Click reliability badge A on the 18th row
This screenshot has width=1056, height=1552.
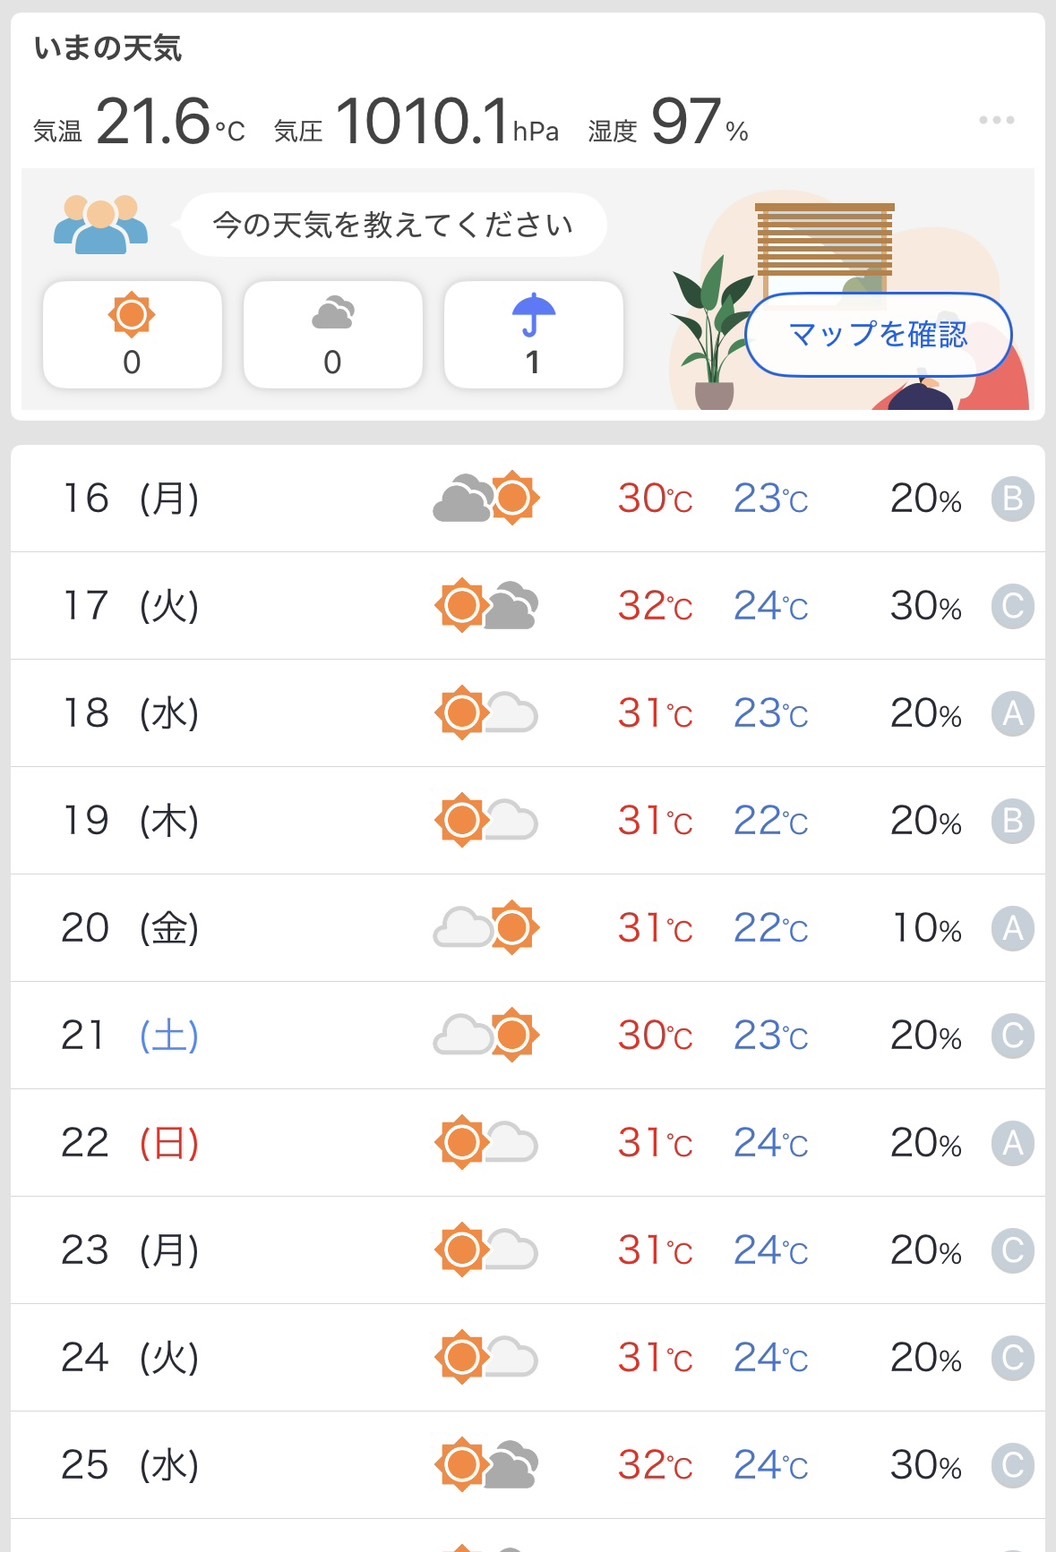coord(1012,713)
